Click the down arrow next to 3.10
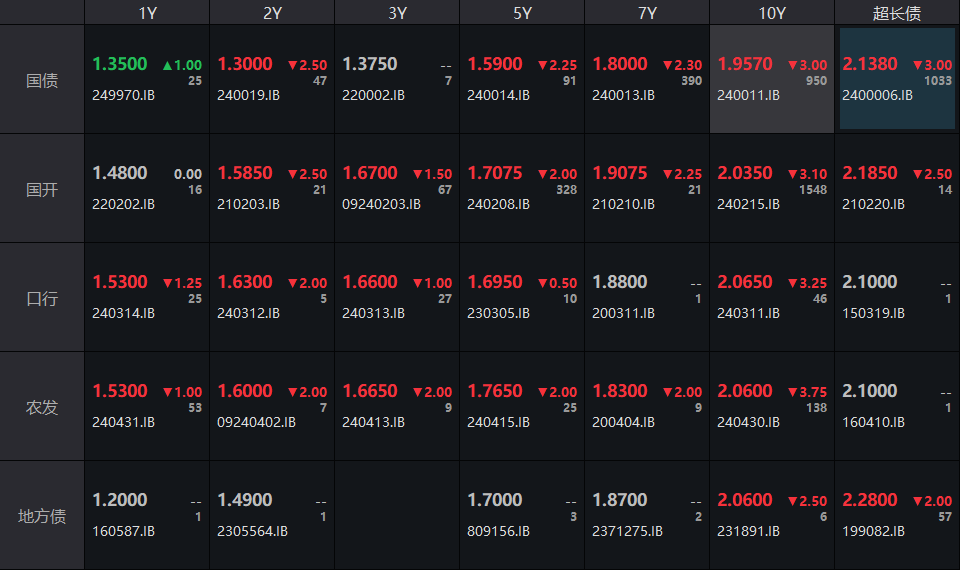960x570 pixels. click(x=793, y=174)
